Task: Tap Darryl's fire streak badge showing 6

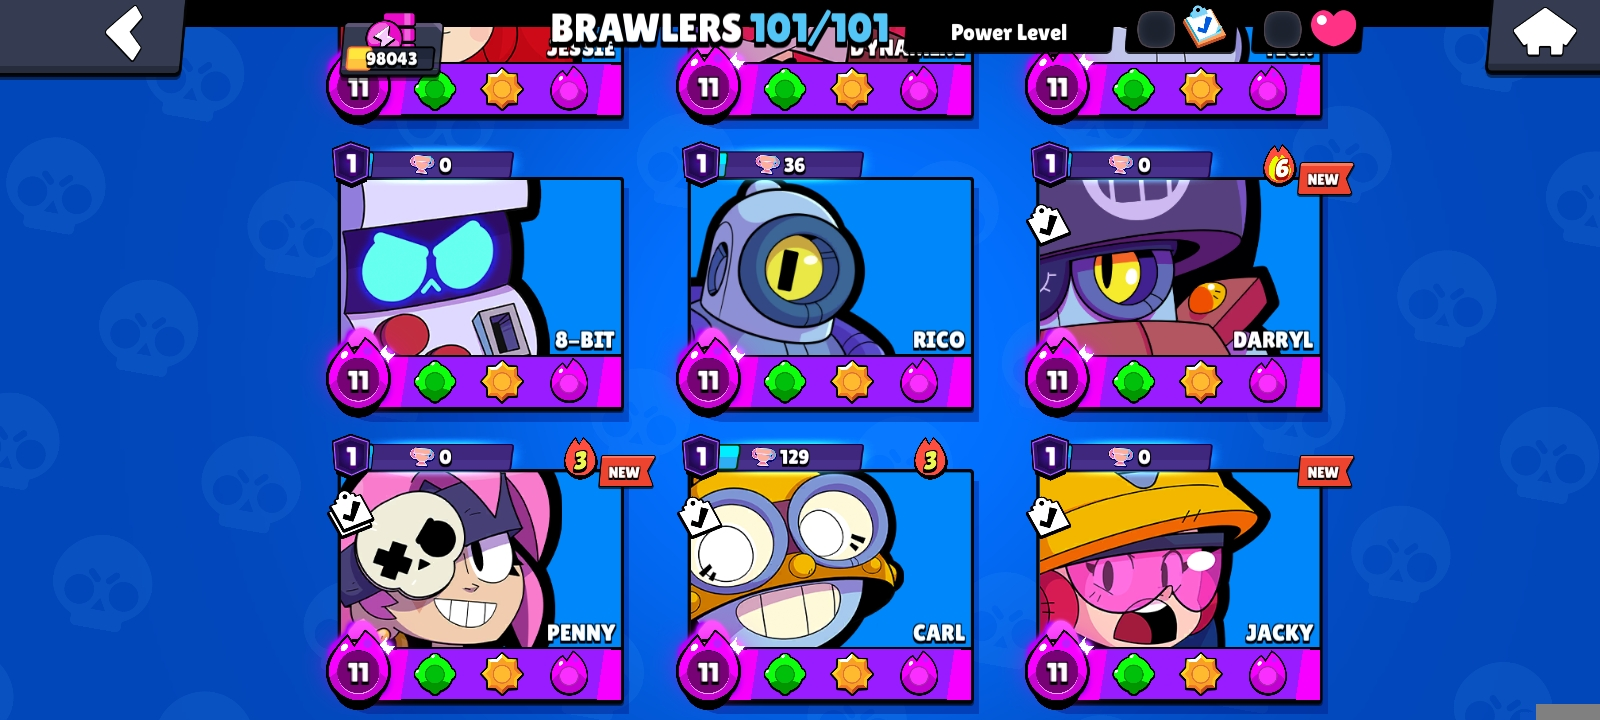Action: point(1279,167)
